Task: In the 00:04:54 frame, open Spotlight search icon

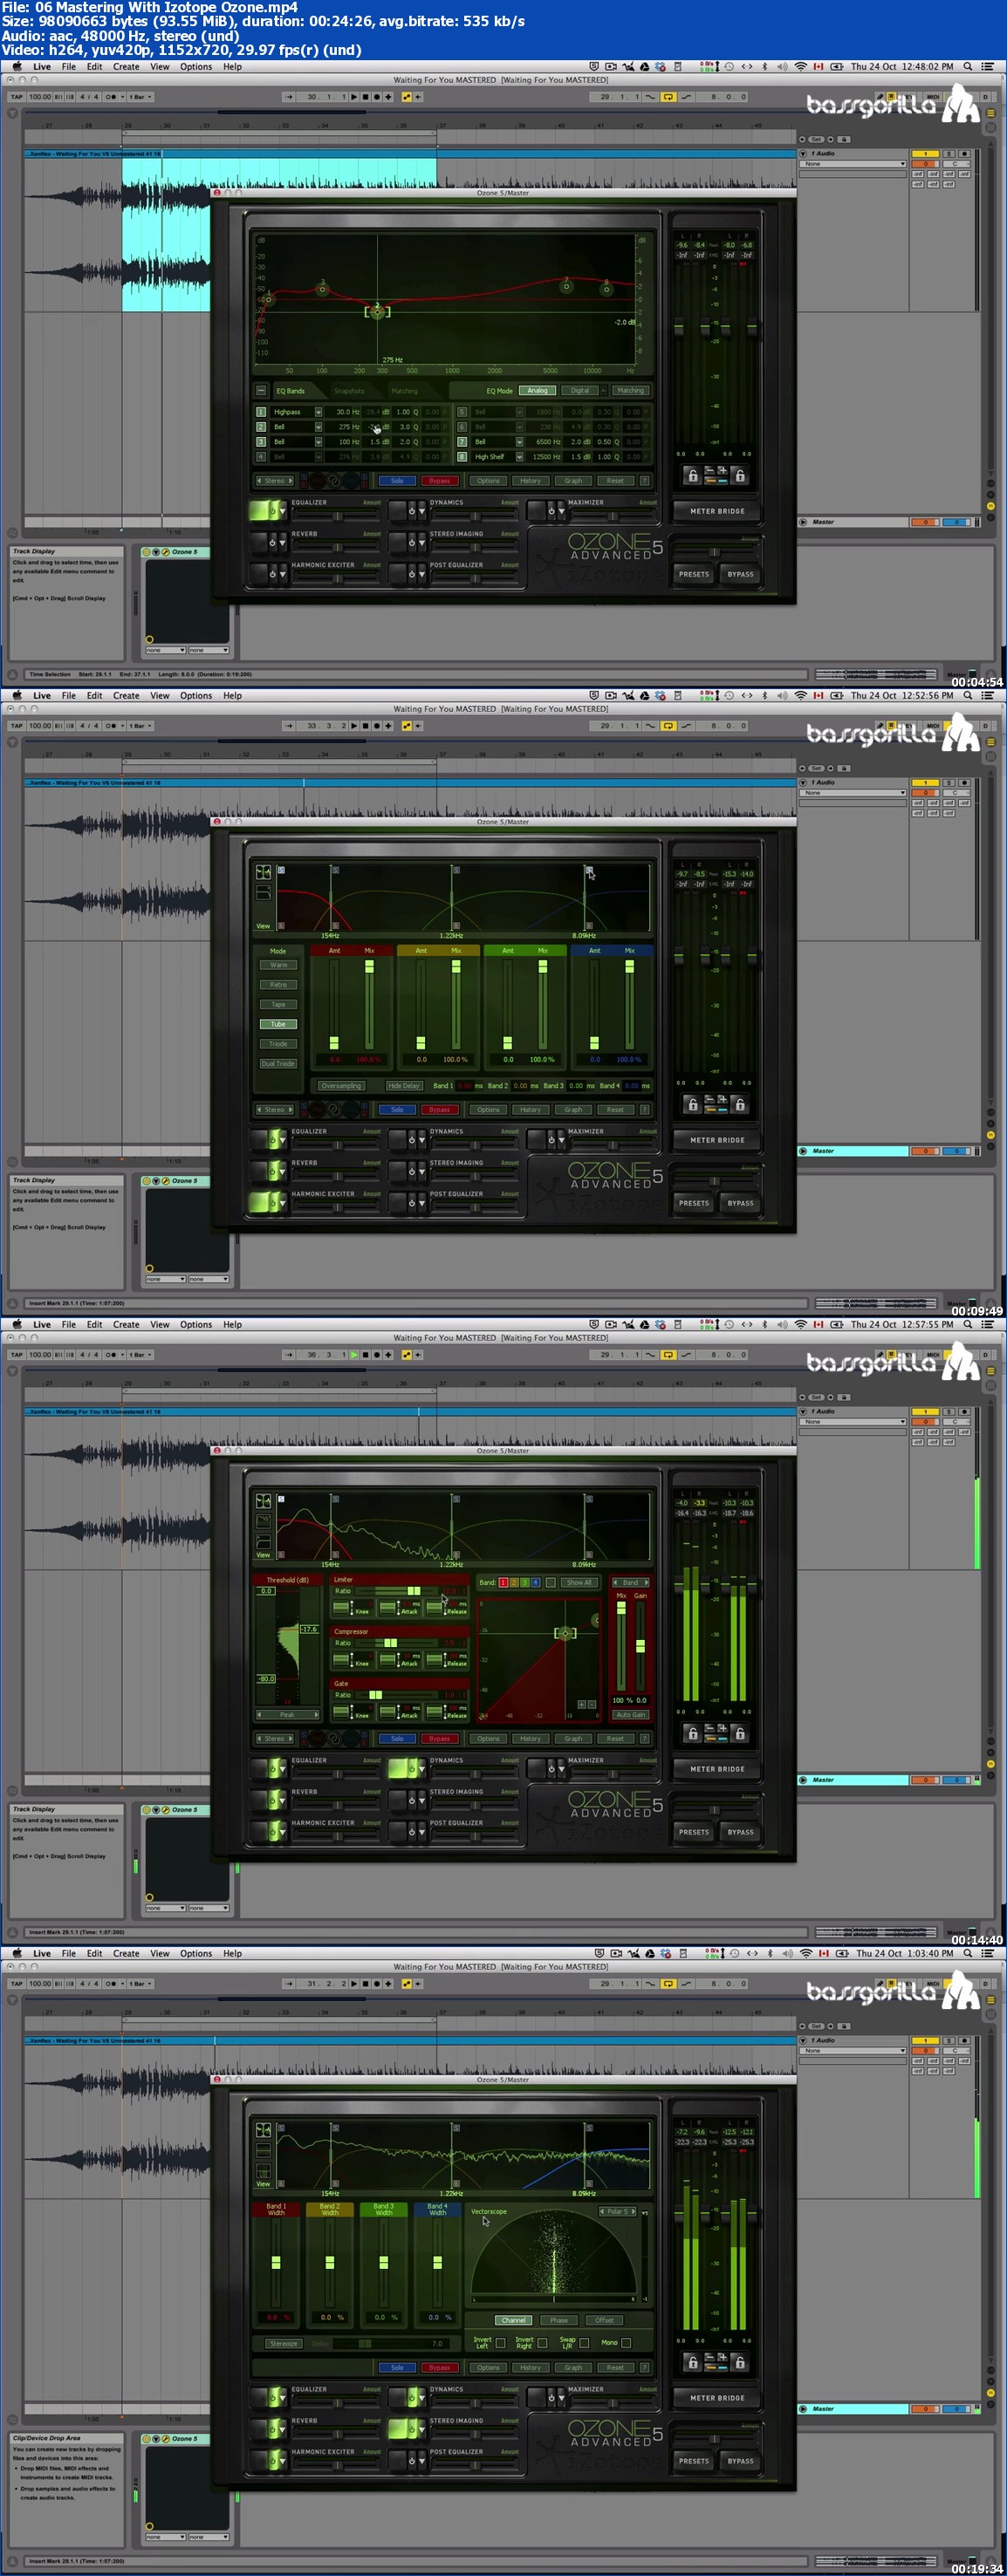Action: coord(968,67)
